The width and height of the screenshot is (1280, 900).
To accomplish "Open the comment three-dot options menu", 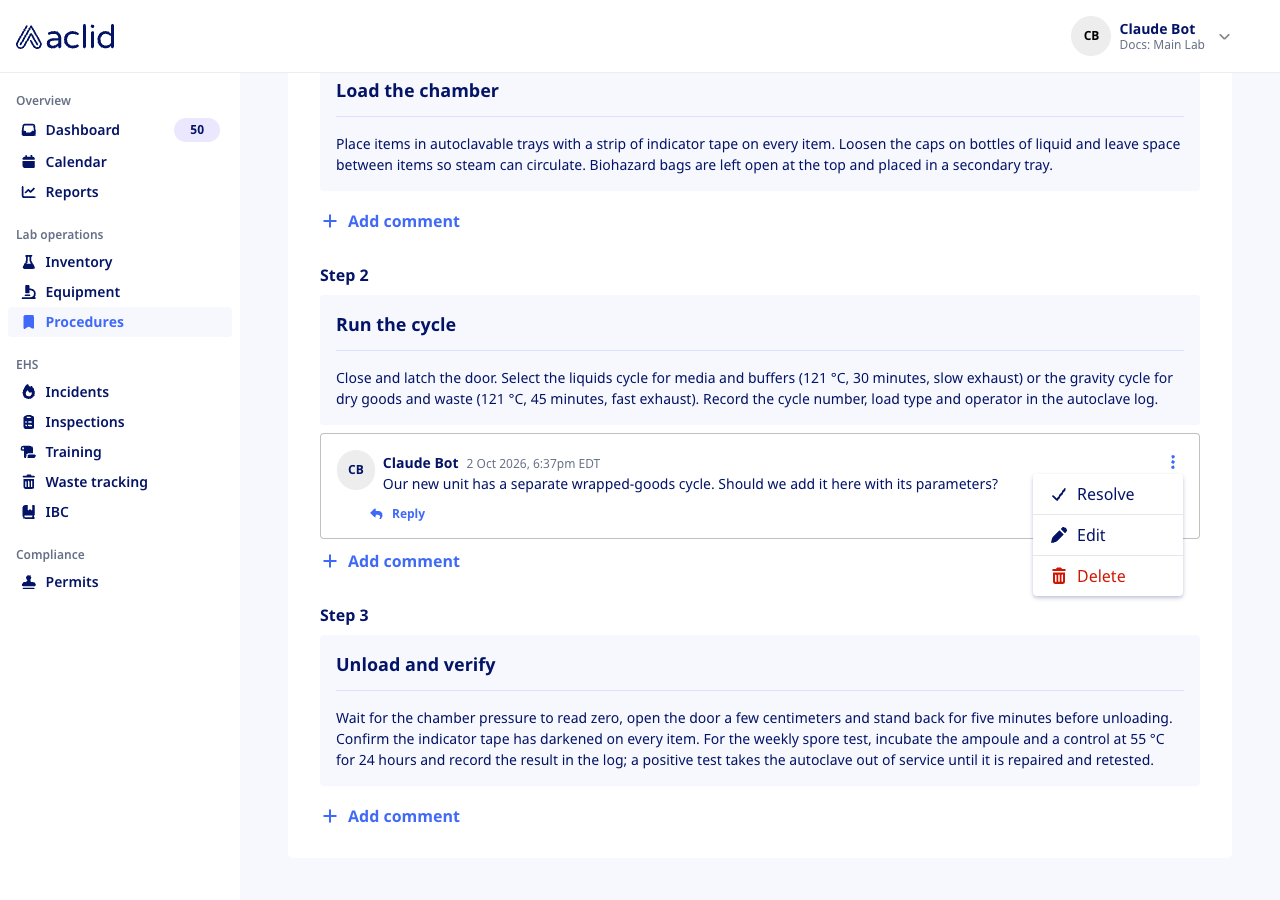I will (1172, 462).
